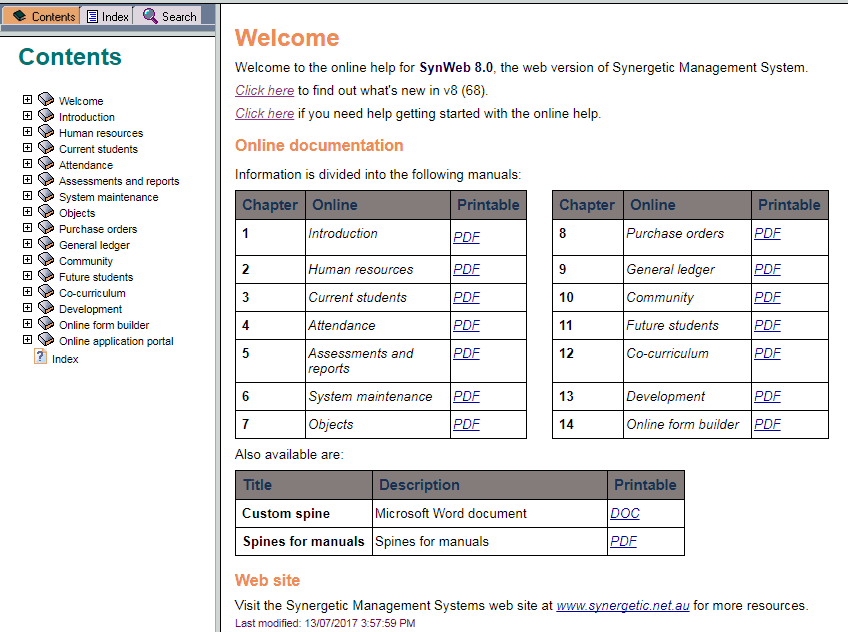Open Click here link for what's new in v8
Viewport: 848px width, 632px height.
pos(264,90)
